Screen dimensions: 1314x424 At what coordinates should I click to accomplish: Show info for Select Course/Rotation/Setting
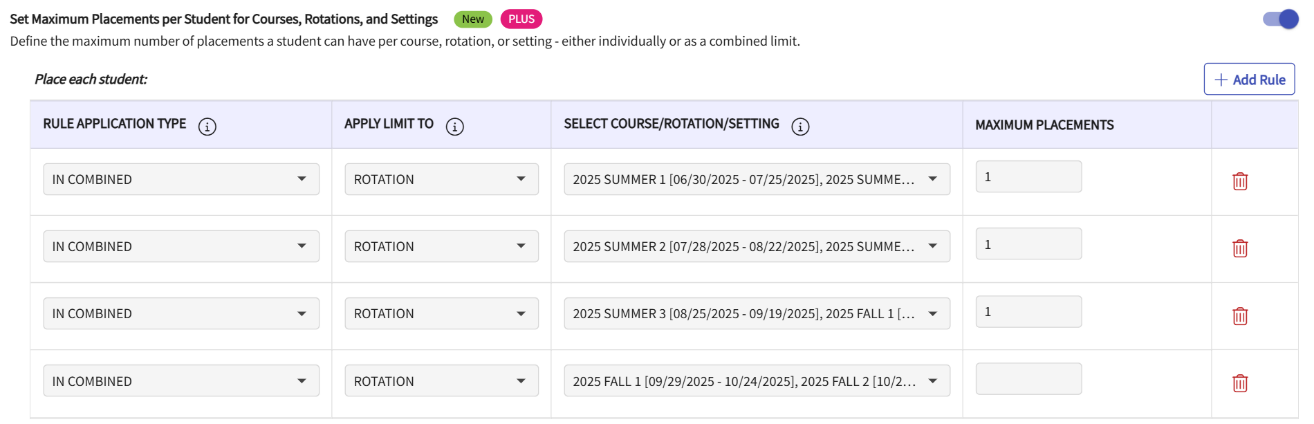pos(800,126)
